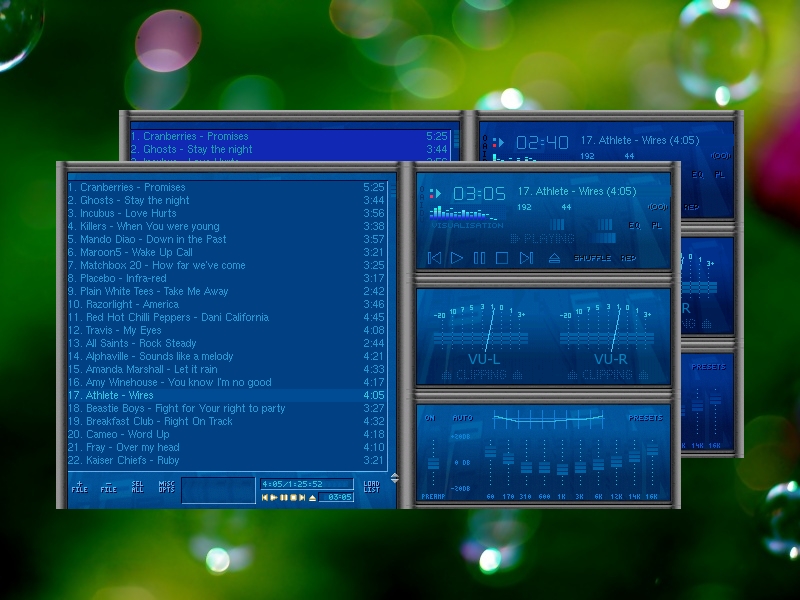Select track '4. Killers - When You were young'
Image resolution: width=800 pixels, height=600 pixels.
pyautogui.click(x=227, y=226)
